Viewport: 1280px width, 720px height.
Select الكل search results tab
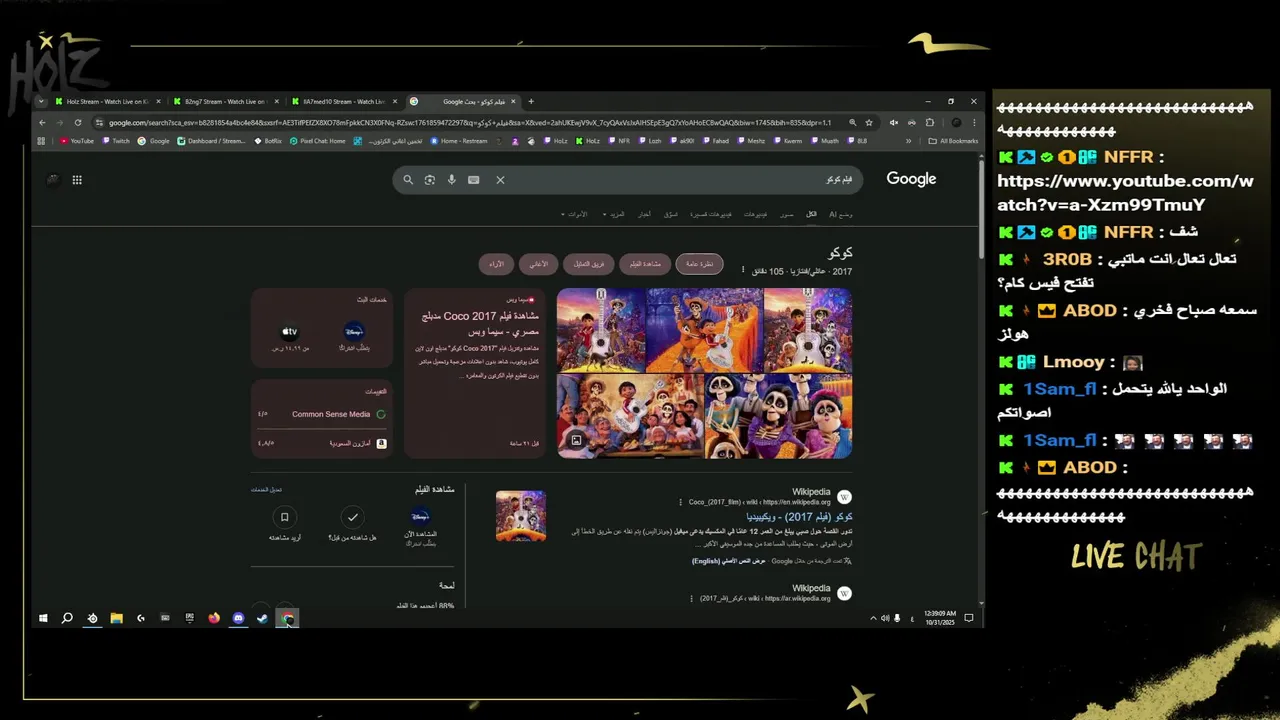(811, 214)
